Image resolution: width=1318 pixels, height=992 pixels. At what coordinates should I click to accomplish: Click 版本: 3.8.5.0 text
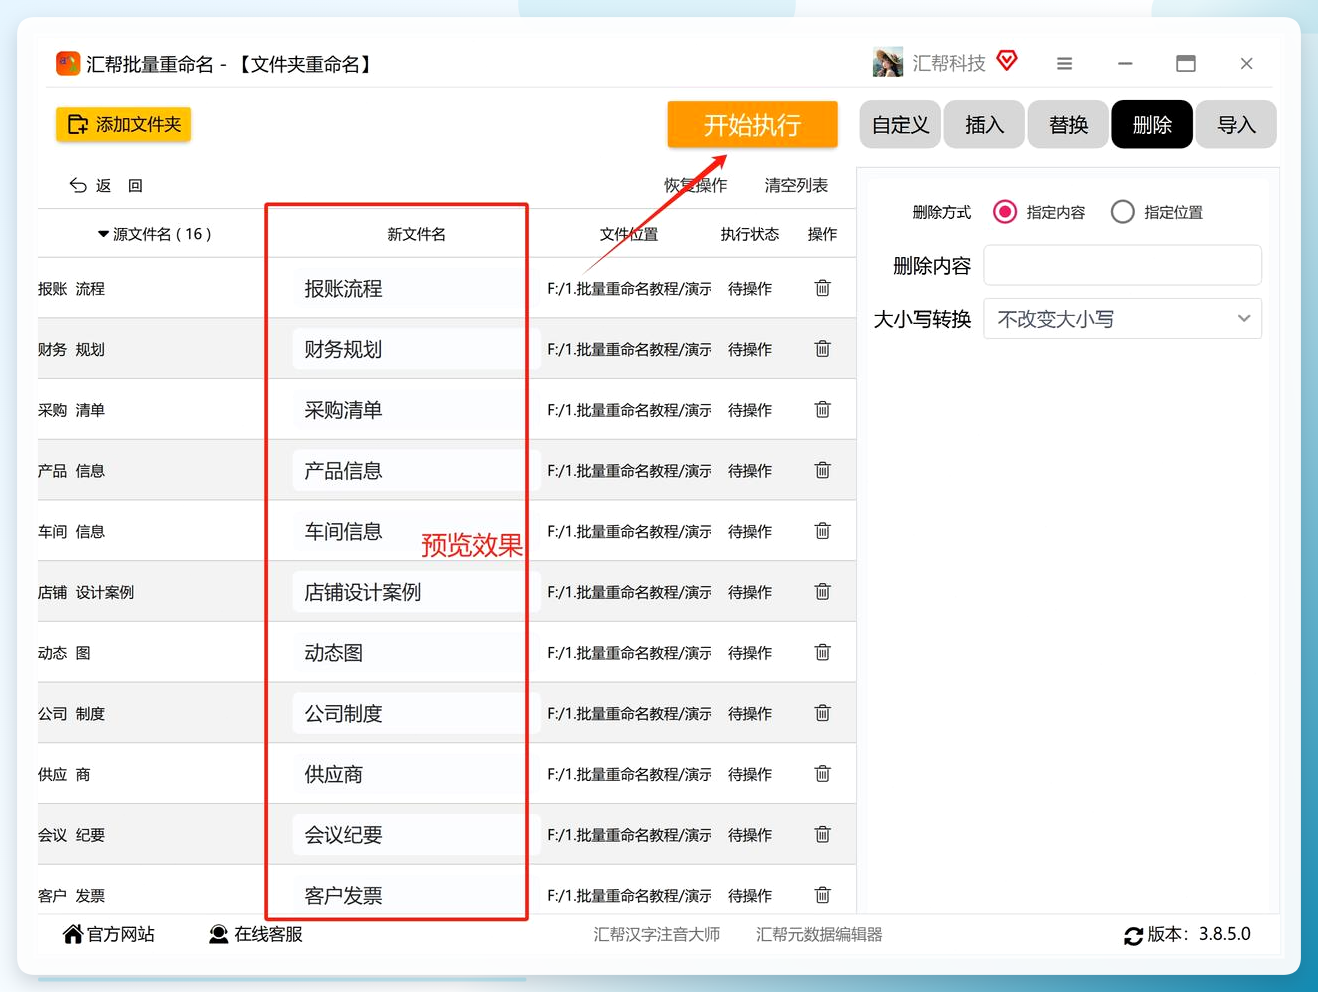click(x=1198, y=934)
